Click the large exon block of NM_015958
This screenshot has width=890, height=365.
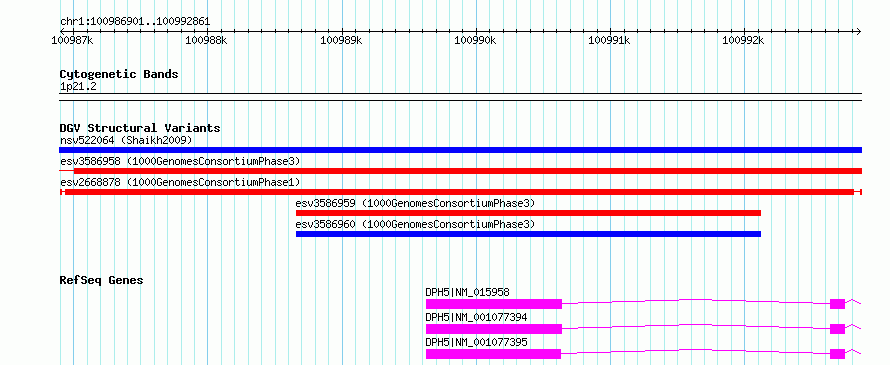494,304
